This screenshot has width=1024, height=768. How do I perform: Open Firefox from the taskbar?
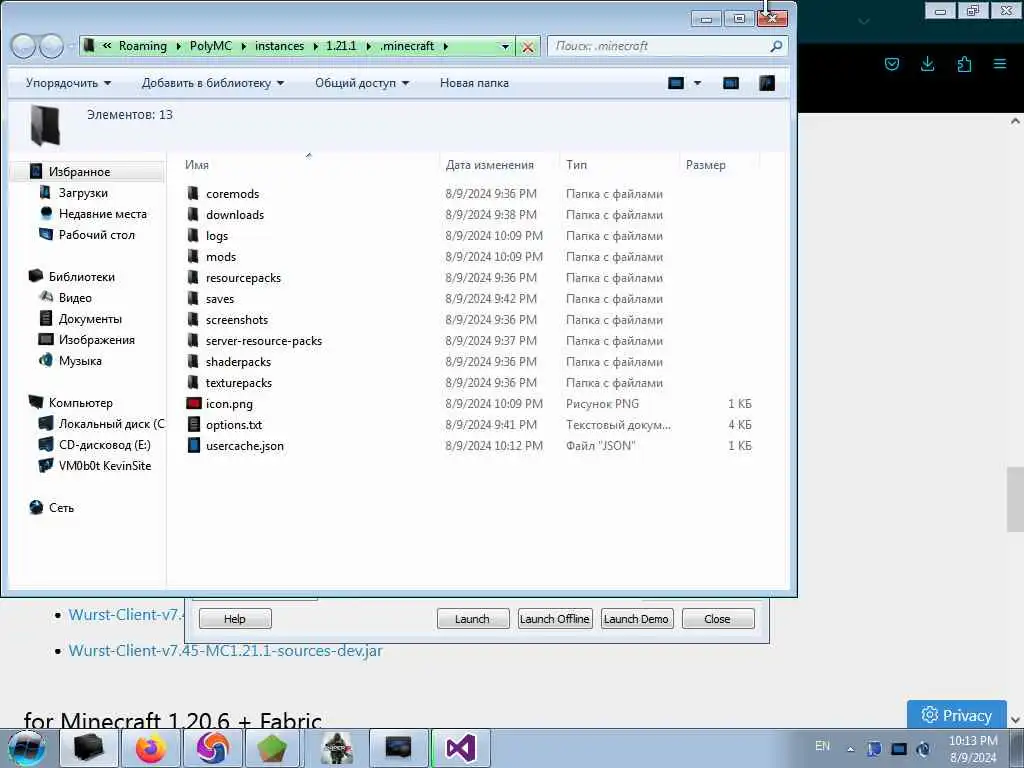coord(151,748)
